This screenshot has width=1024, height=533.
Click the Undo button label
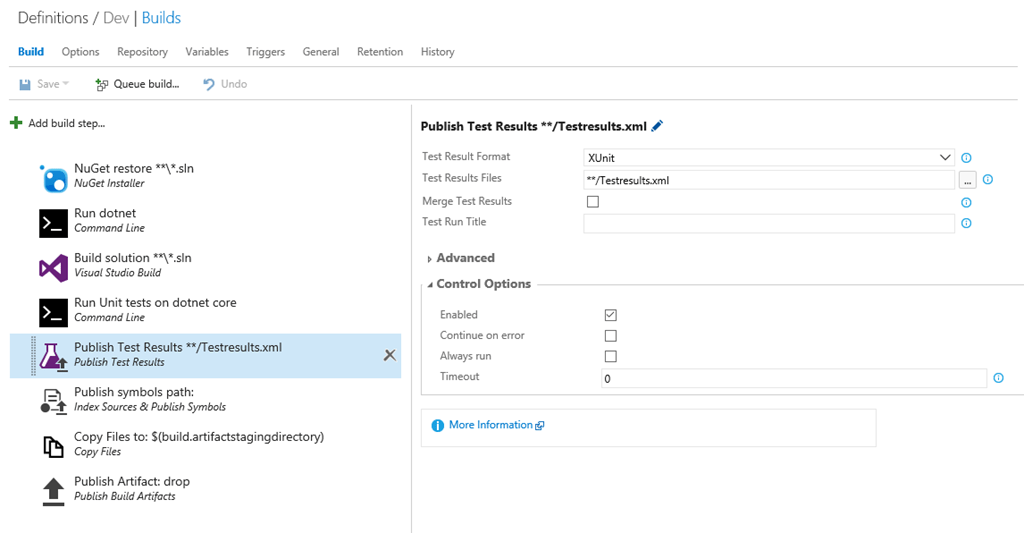click(234, 84)
